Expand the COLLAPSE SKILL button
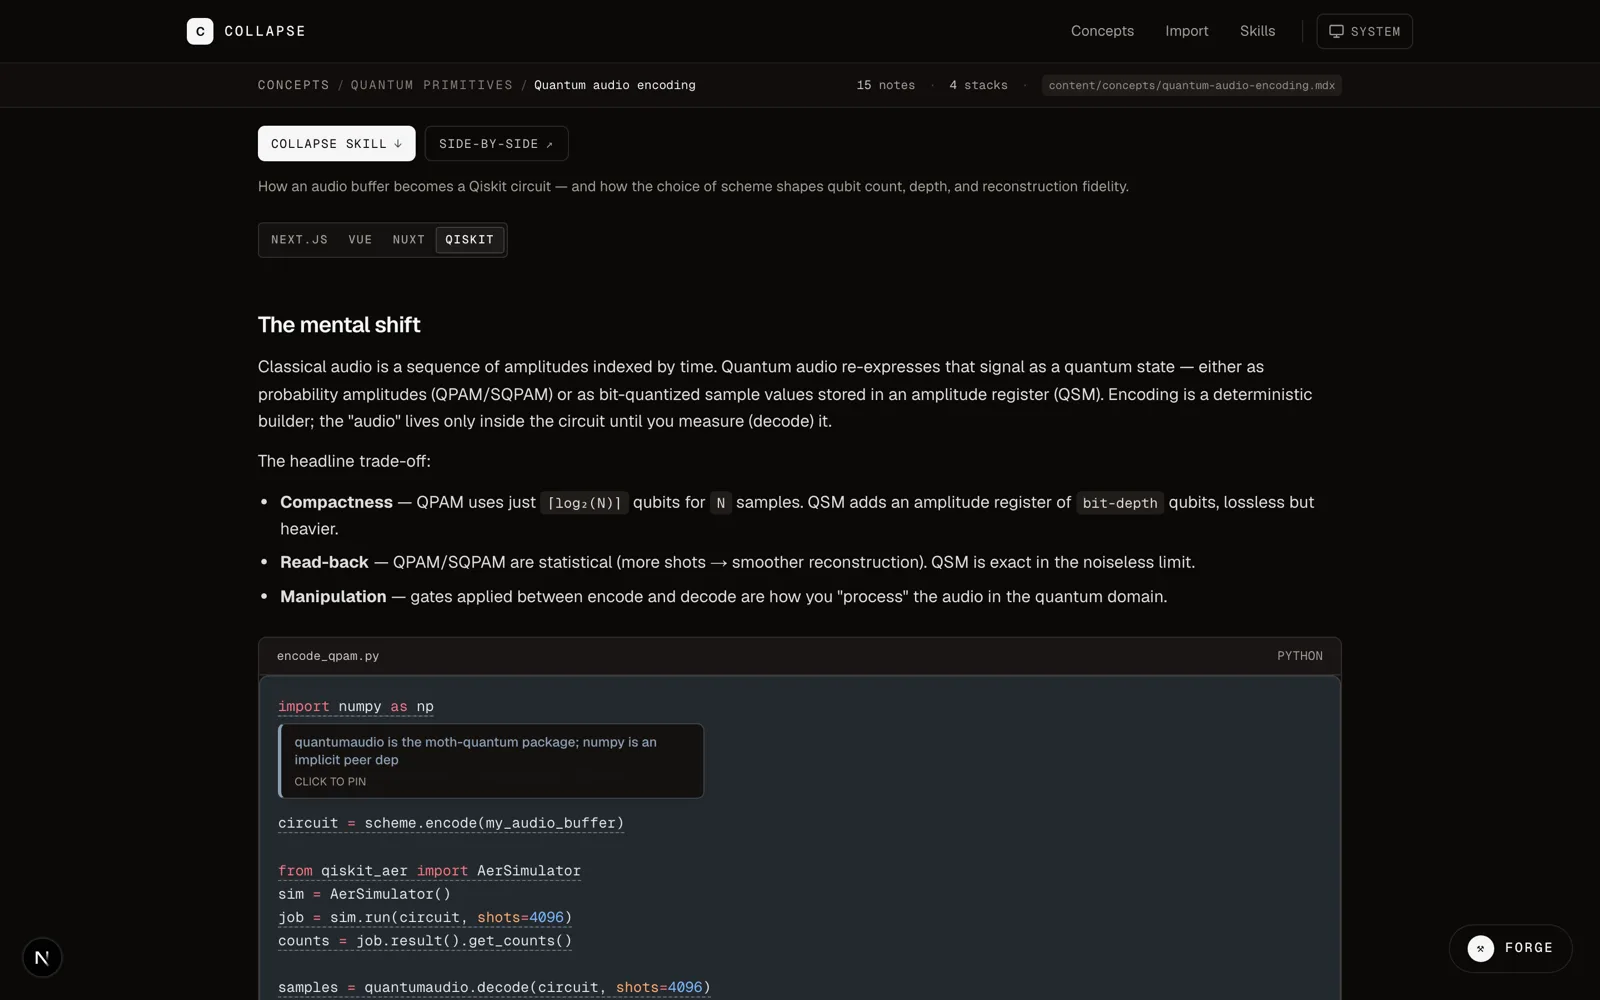 336,143
